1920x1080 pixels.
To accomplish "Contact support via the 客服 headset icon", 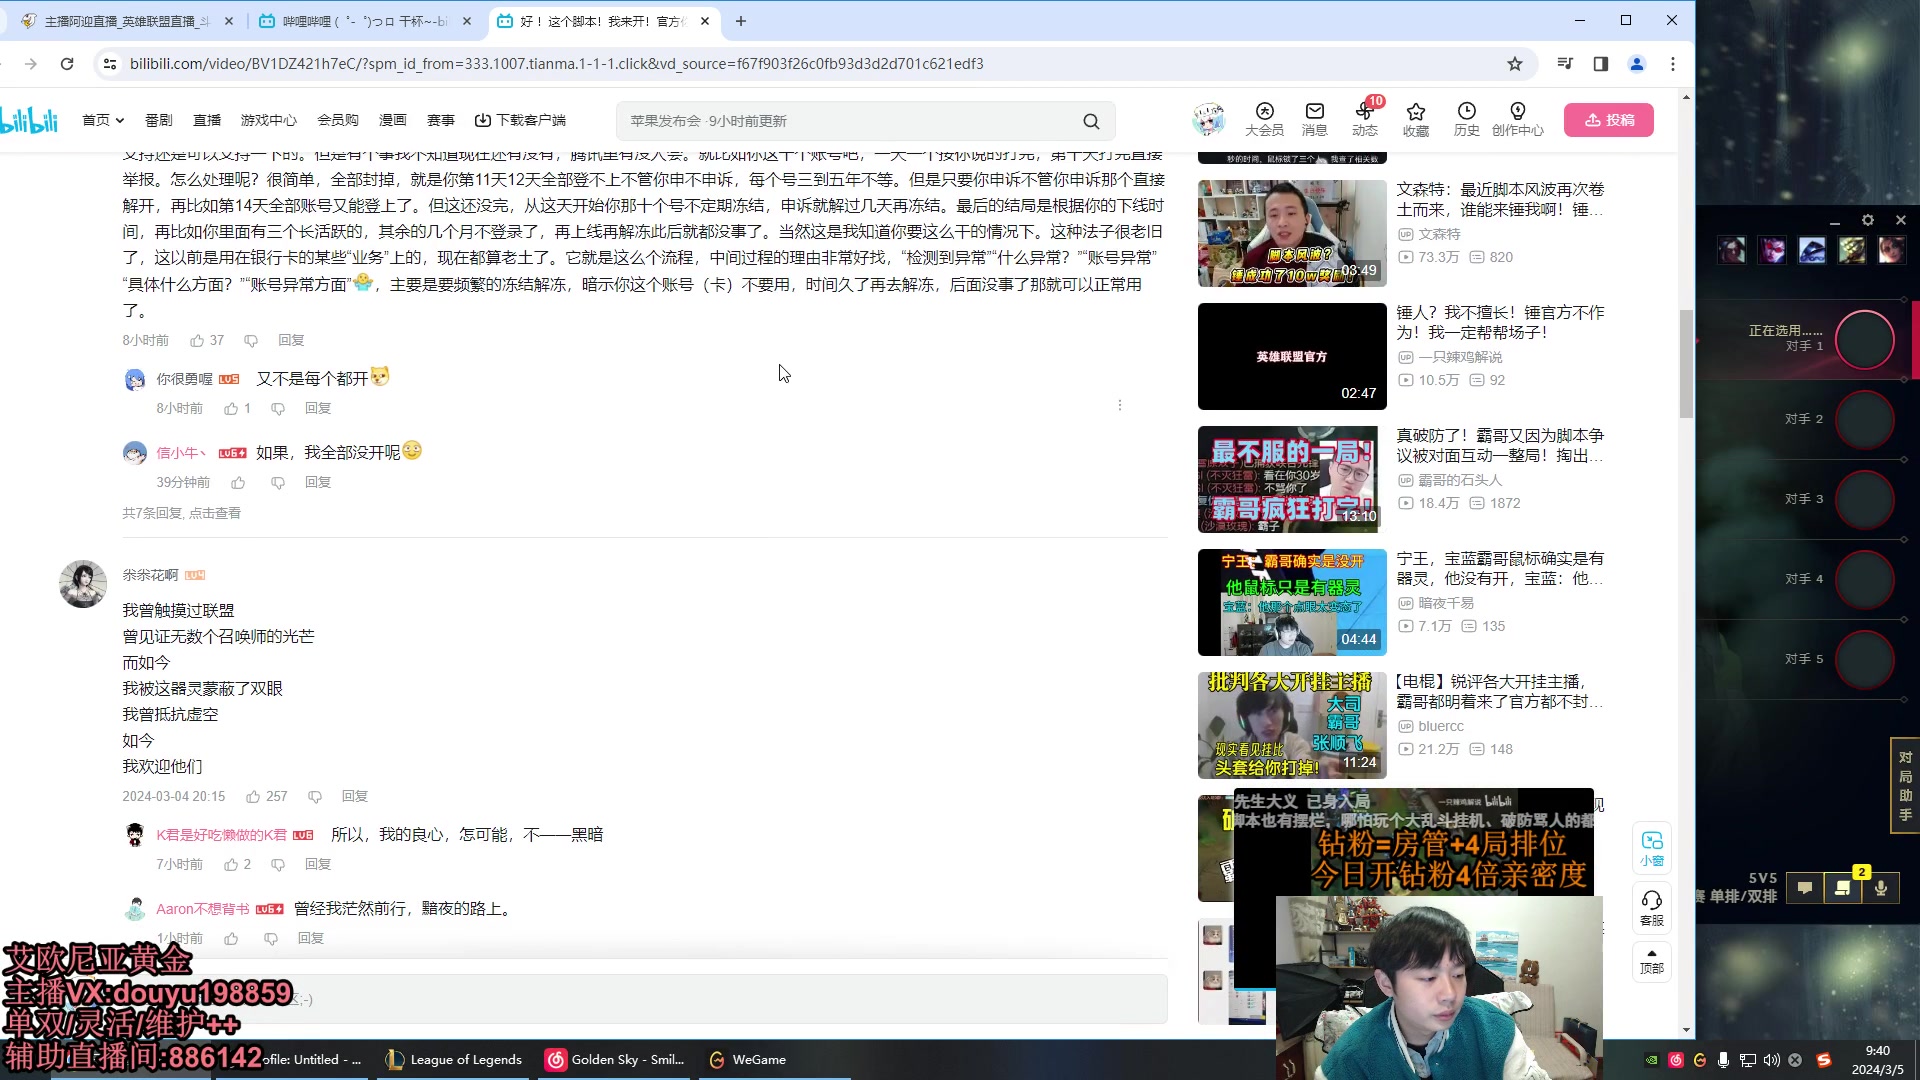I will click(1651, 905).
